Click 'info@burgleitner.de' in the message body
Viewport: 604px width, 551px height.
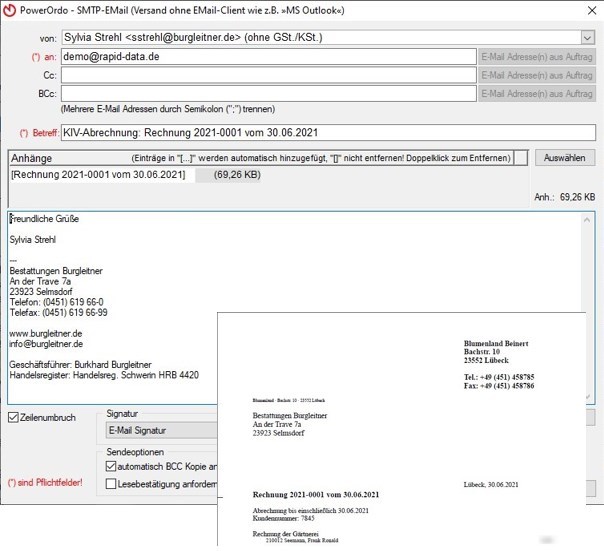(x=46, y=344)
